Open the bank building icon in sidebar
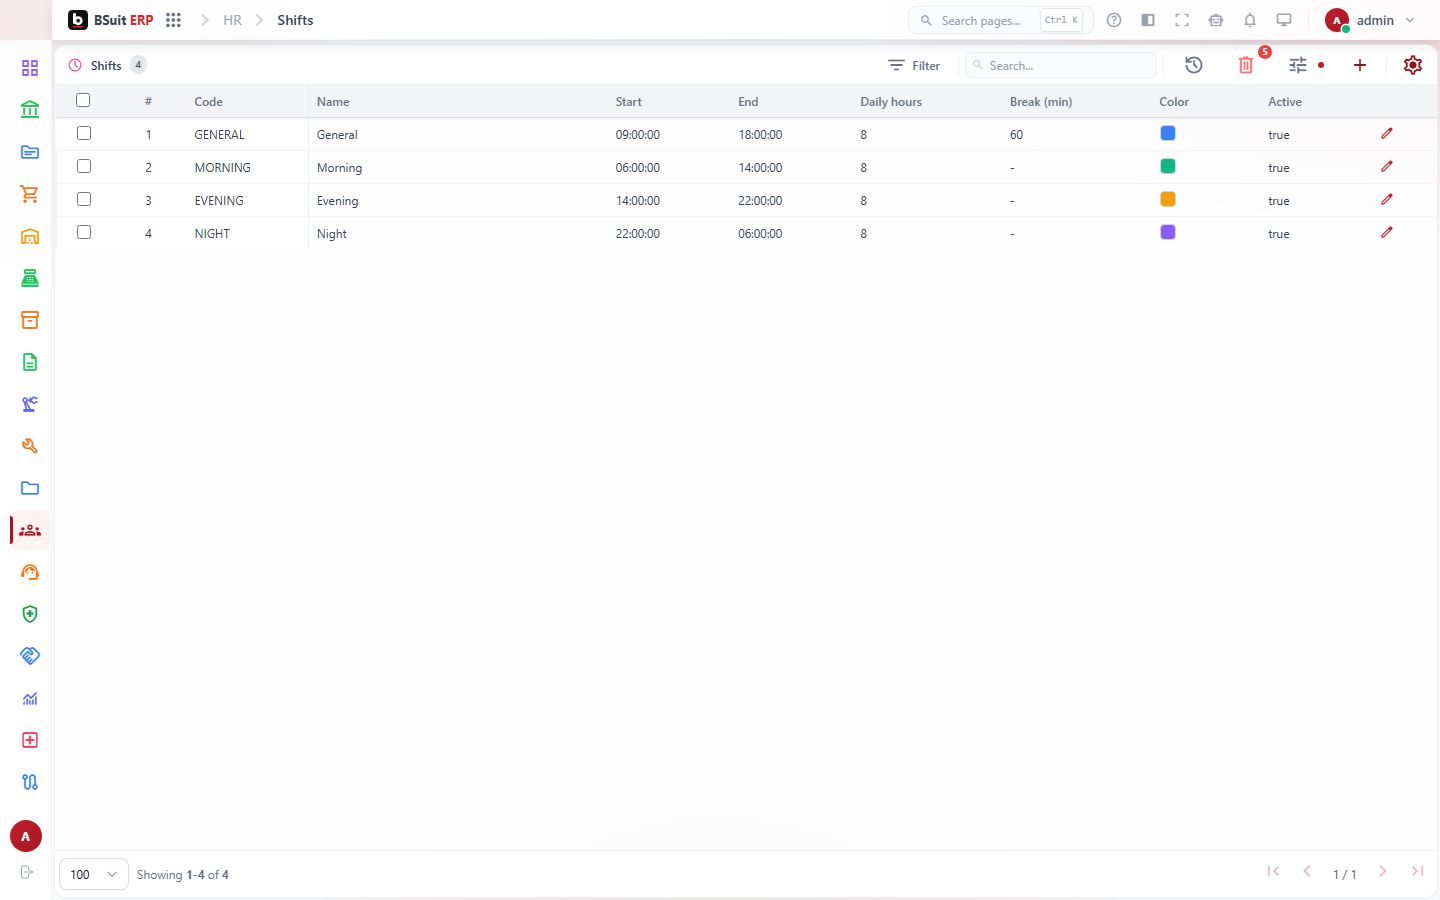The height and width of the screenshot is (900, 1440). coord(30,110)
